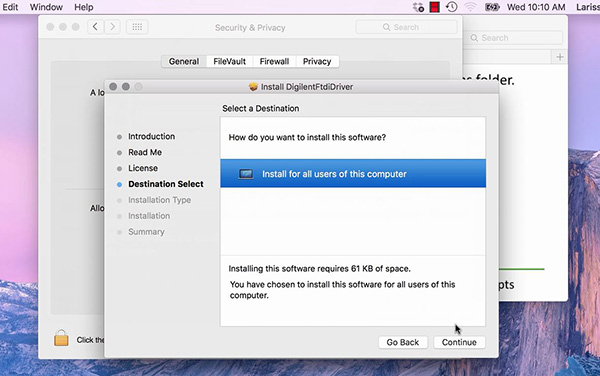Select the Introduction step in the sidebar
The height and width of the screenshot is (376, 600).
(x=151, y=137)
